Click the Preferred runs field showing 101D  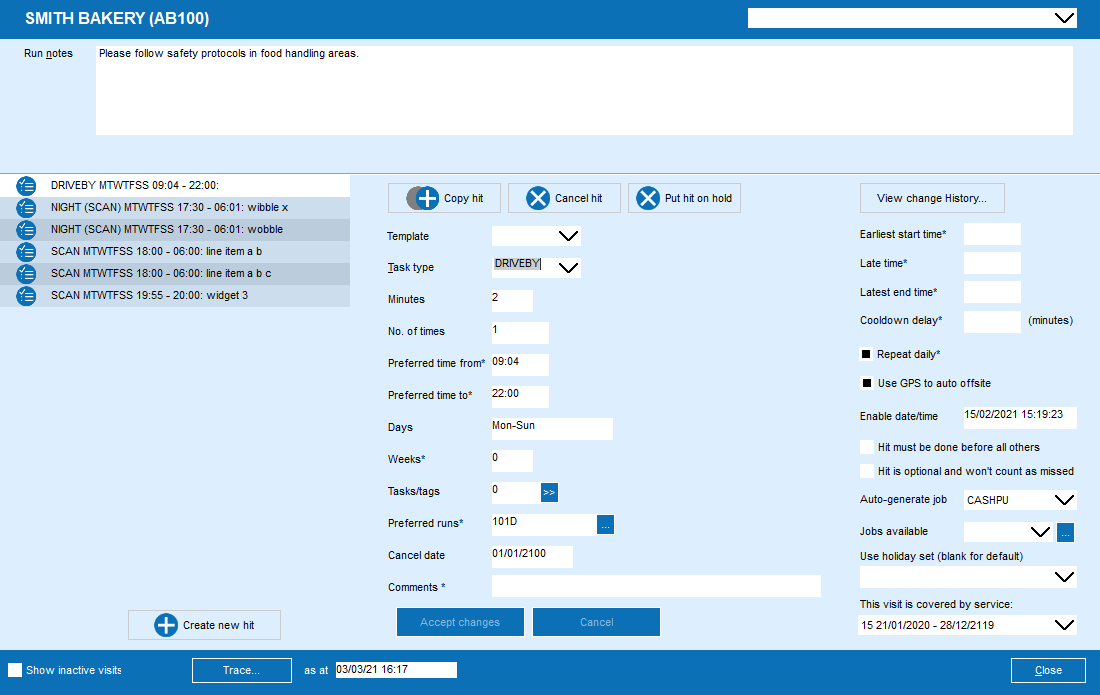point(544,525)
